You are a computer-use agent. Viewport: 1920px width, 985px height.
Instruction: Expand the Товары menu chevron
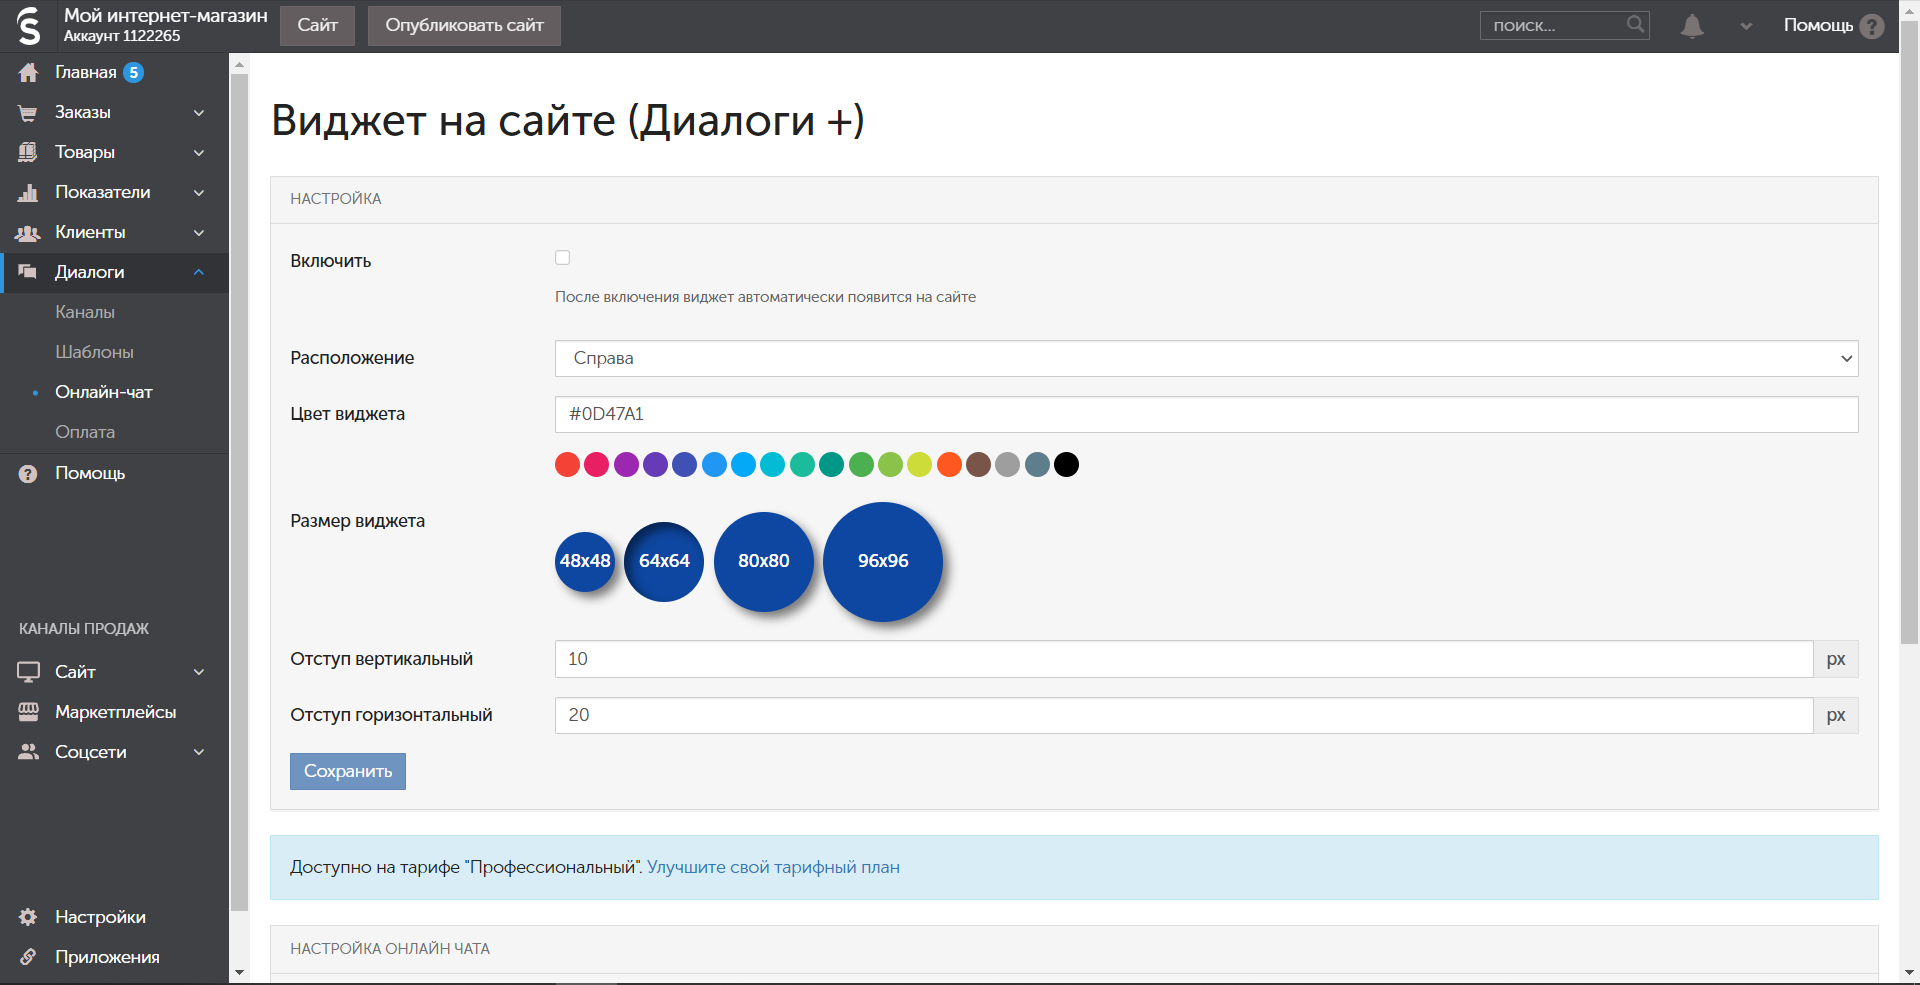[x=199, y=153]
